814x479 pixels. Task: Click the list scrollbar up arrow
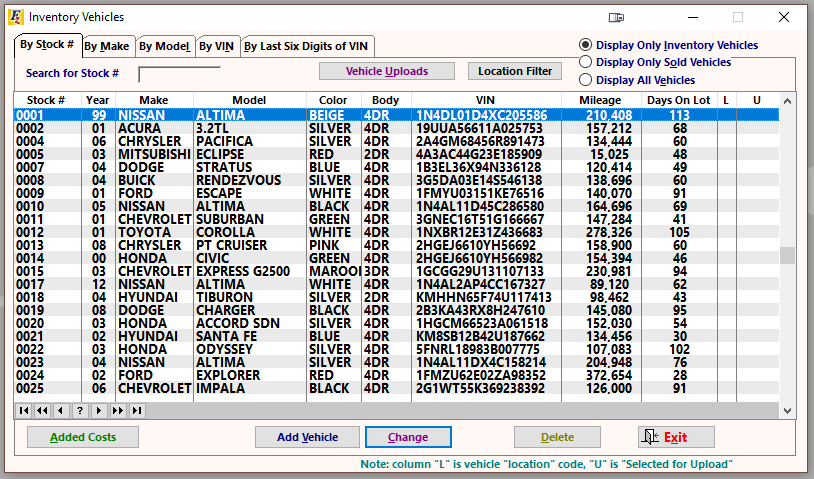pos(788,101)
